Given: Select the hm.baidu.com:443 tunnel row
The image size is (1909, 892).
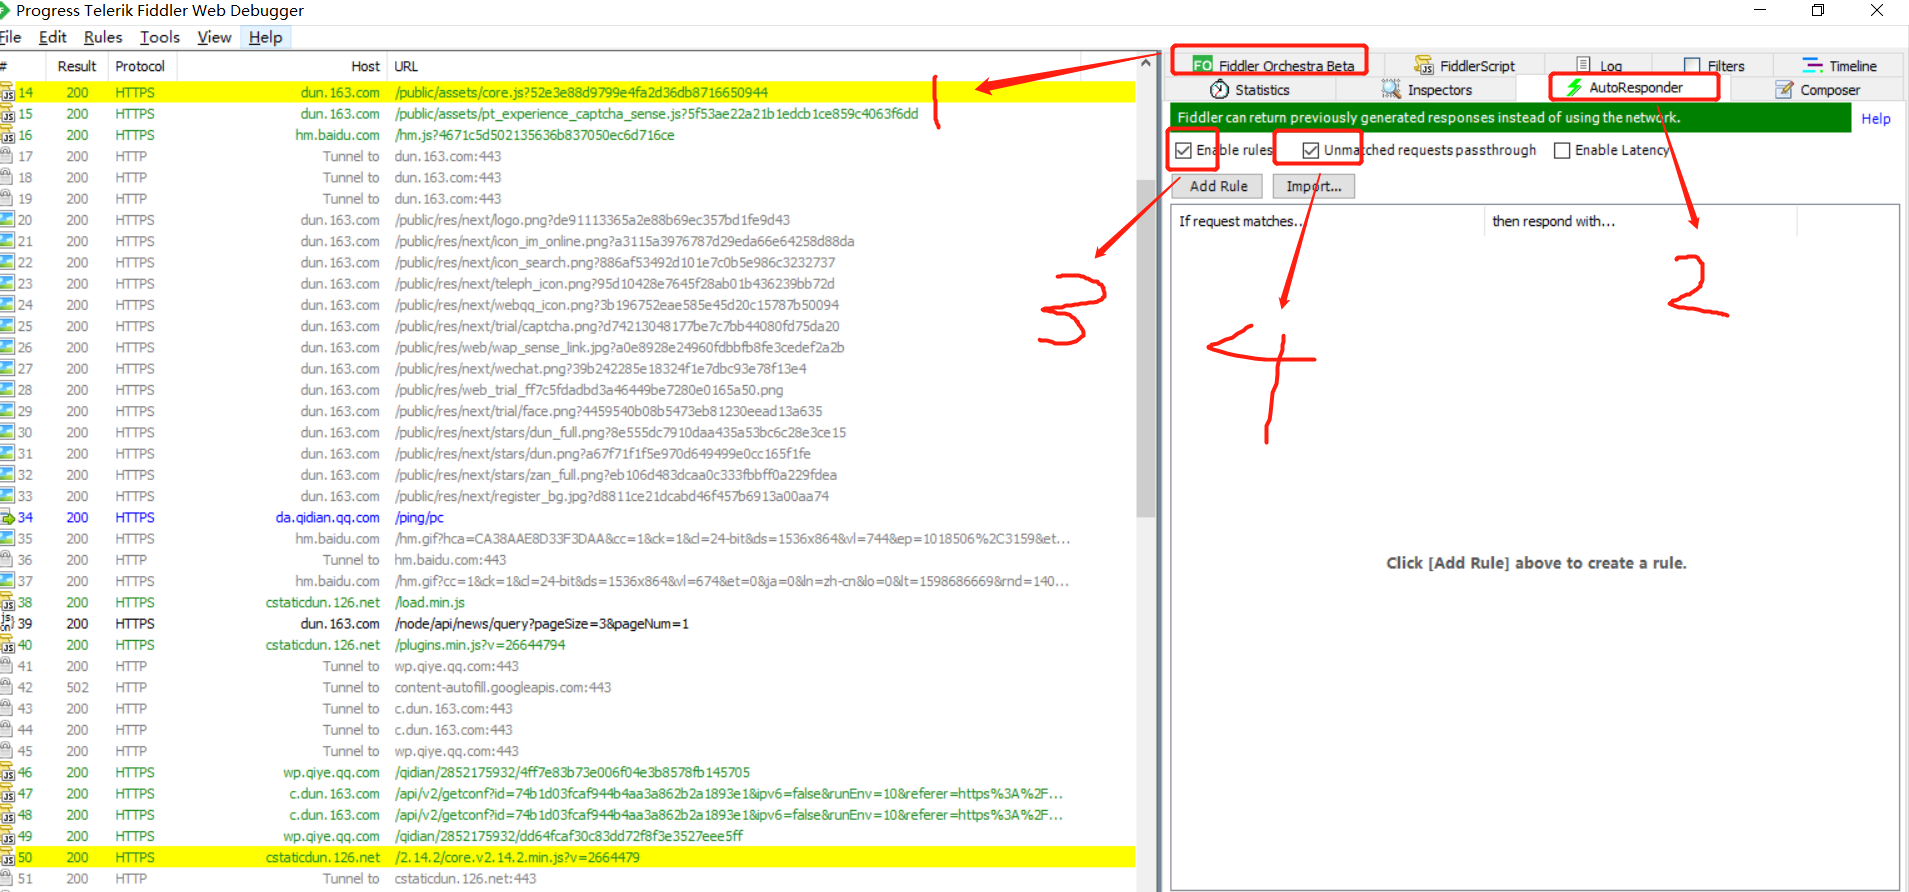Looking at the screenshot, I should [567, 560].
